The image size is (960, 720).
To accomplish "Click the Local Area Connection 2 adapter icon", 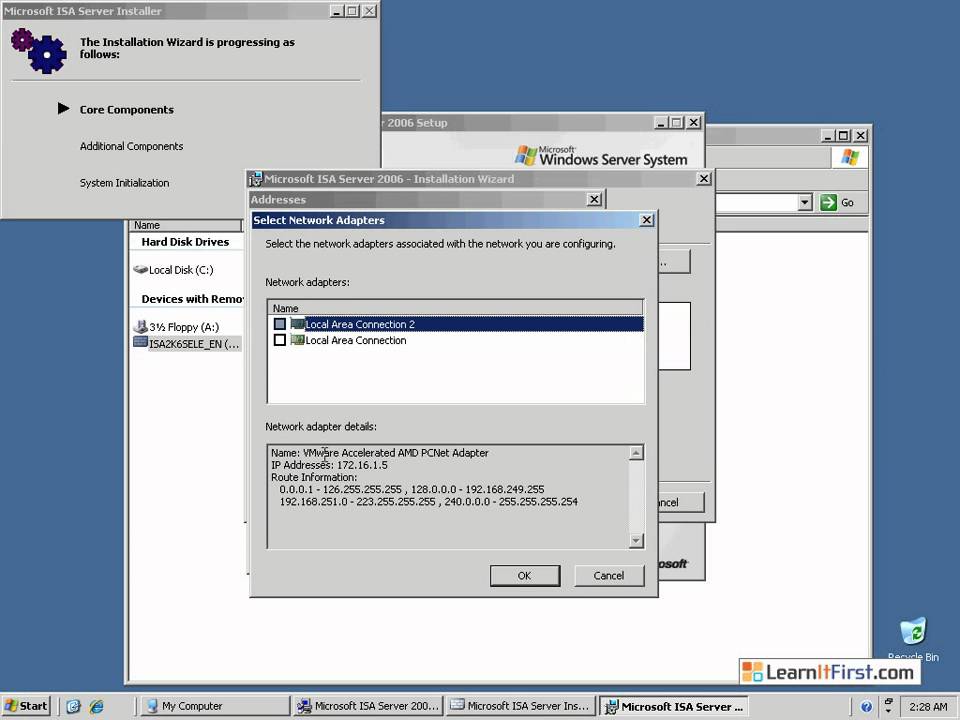I will 297,324.
